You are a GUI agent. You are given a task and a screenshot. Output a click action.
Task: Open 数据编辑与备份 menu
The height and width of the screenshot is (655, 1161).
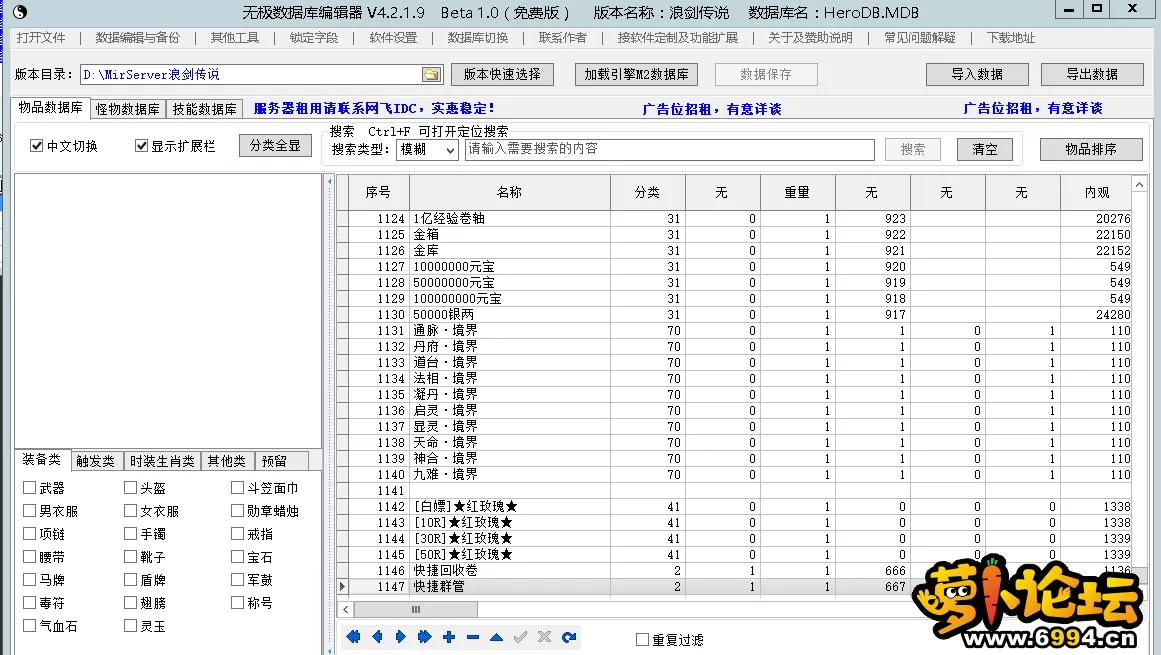138,38
